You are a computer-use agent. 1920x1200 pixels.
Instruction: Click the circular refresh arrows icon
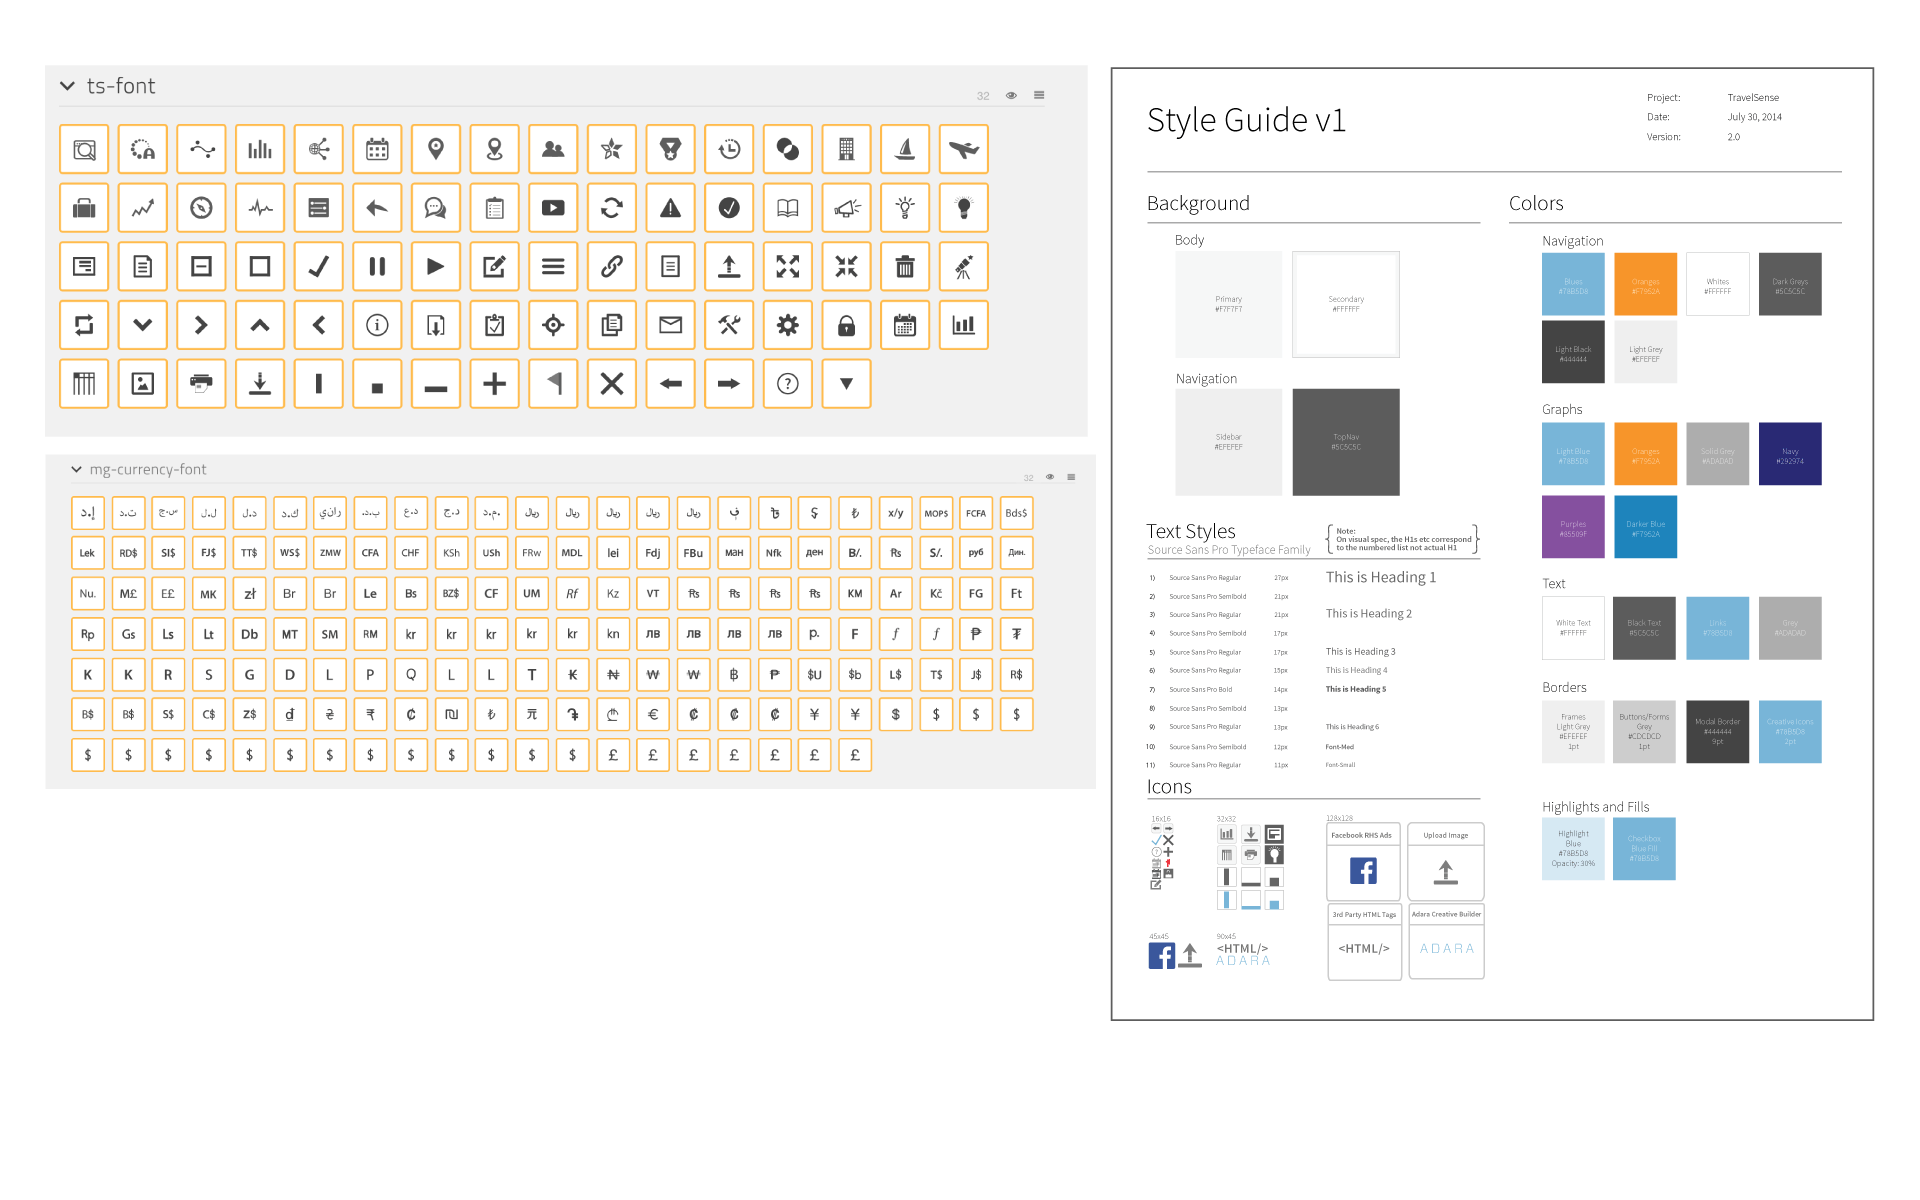tap(612, 208)
